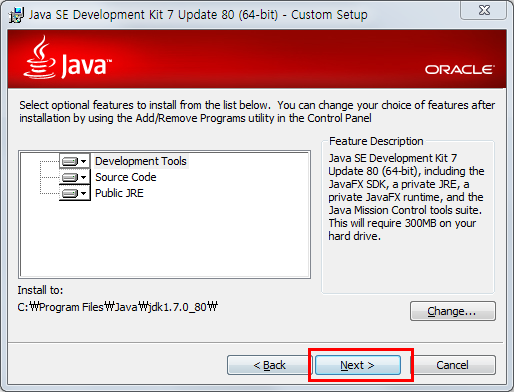Cancel the JDK setup
This screenshot has width=514, height=392.
coord(452,365)
